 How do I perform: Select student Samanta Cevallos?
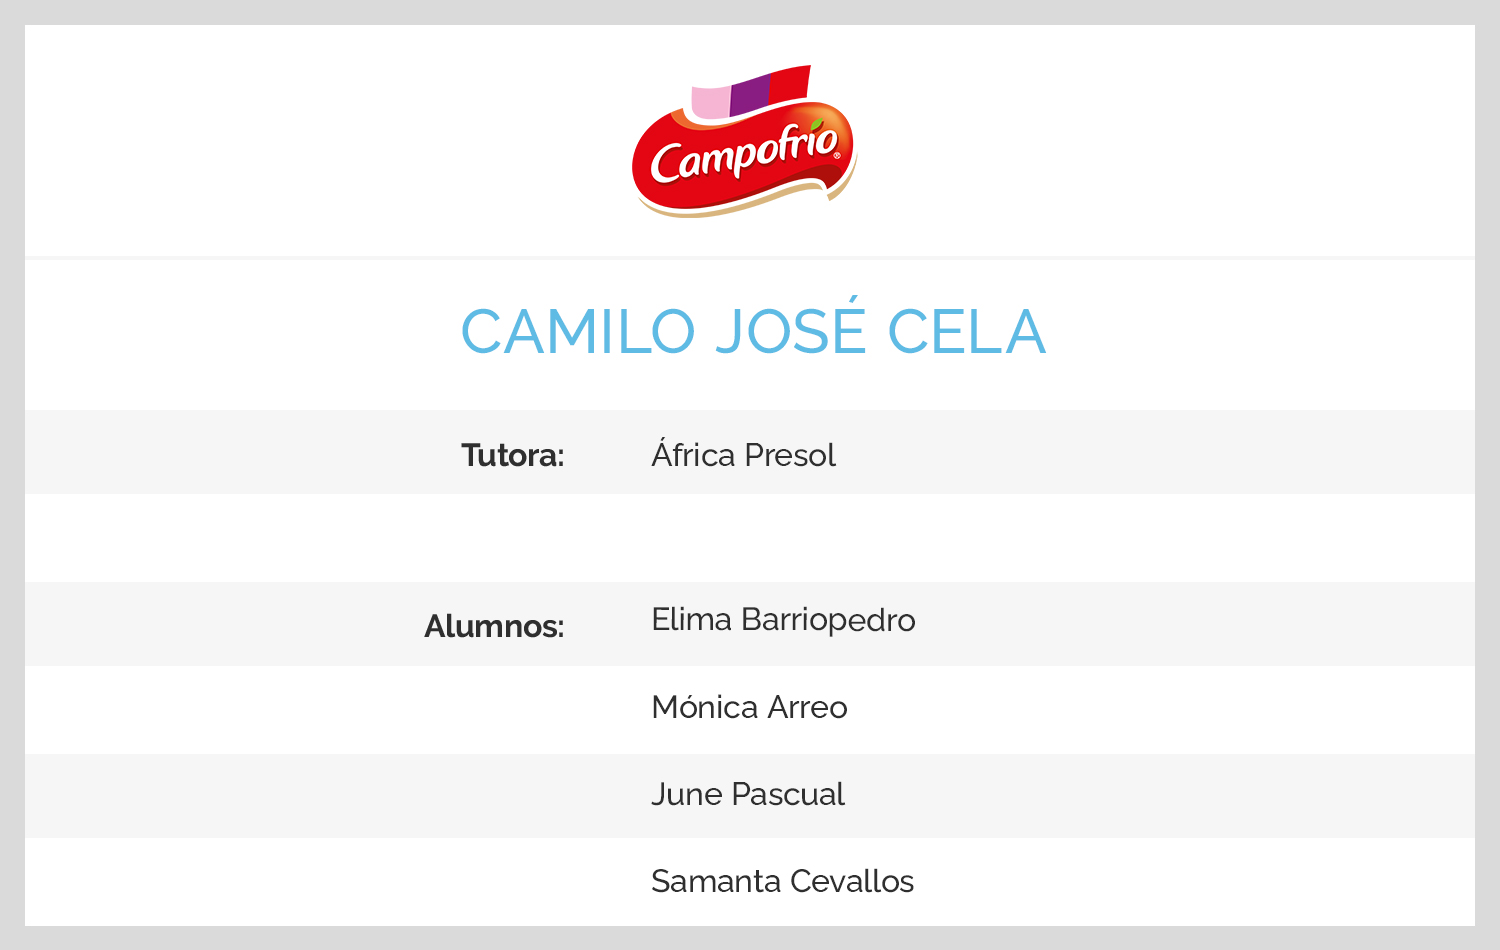(782, 881)
